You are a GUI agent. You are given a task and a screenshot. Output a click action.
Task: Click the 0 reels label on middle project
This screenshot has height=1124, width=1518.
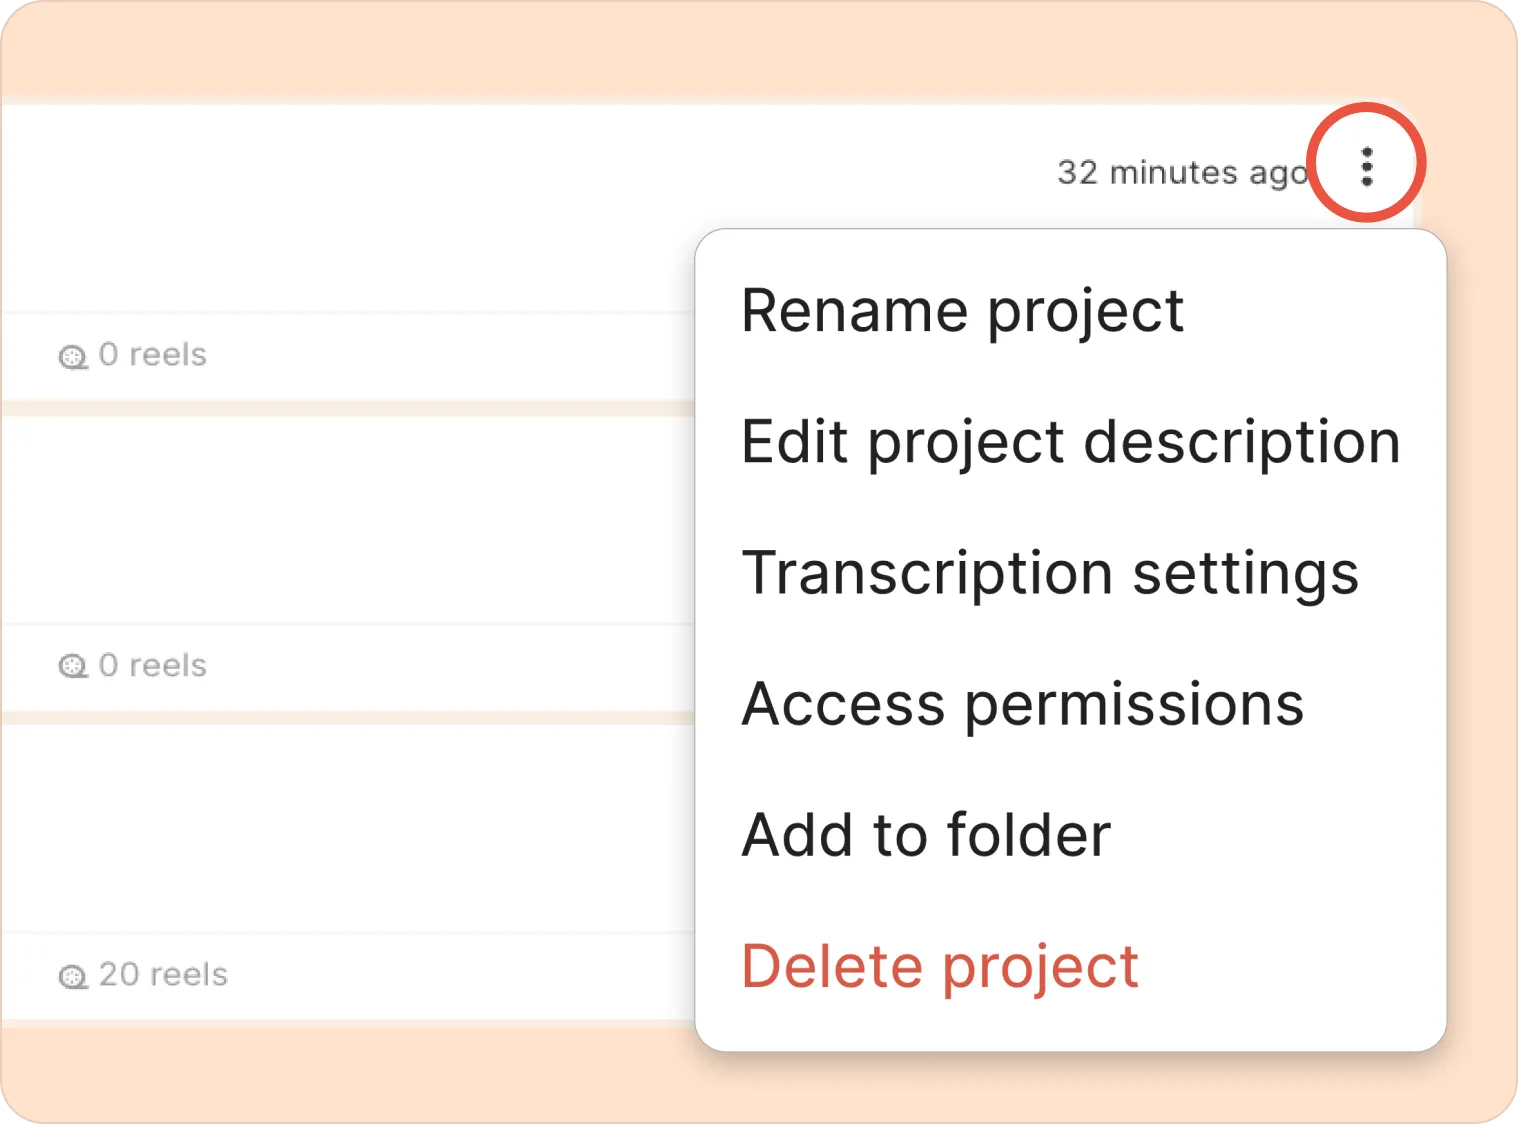tap(152, 665)
